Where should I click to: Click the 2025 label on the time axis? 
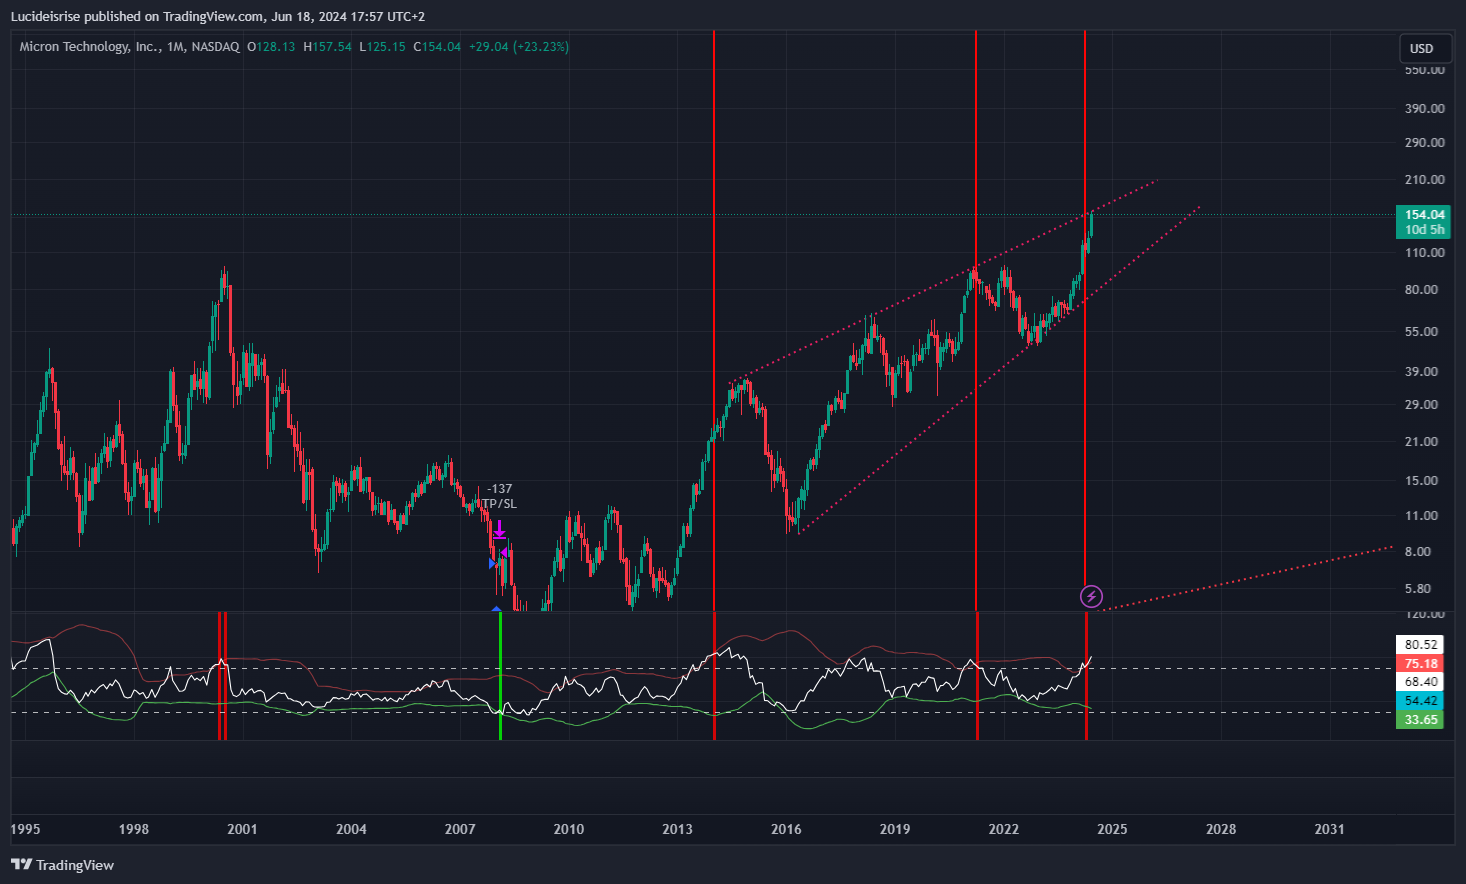click(x=1112, y=829)
